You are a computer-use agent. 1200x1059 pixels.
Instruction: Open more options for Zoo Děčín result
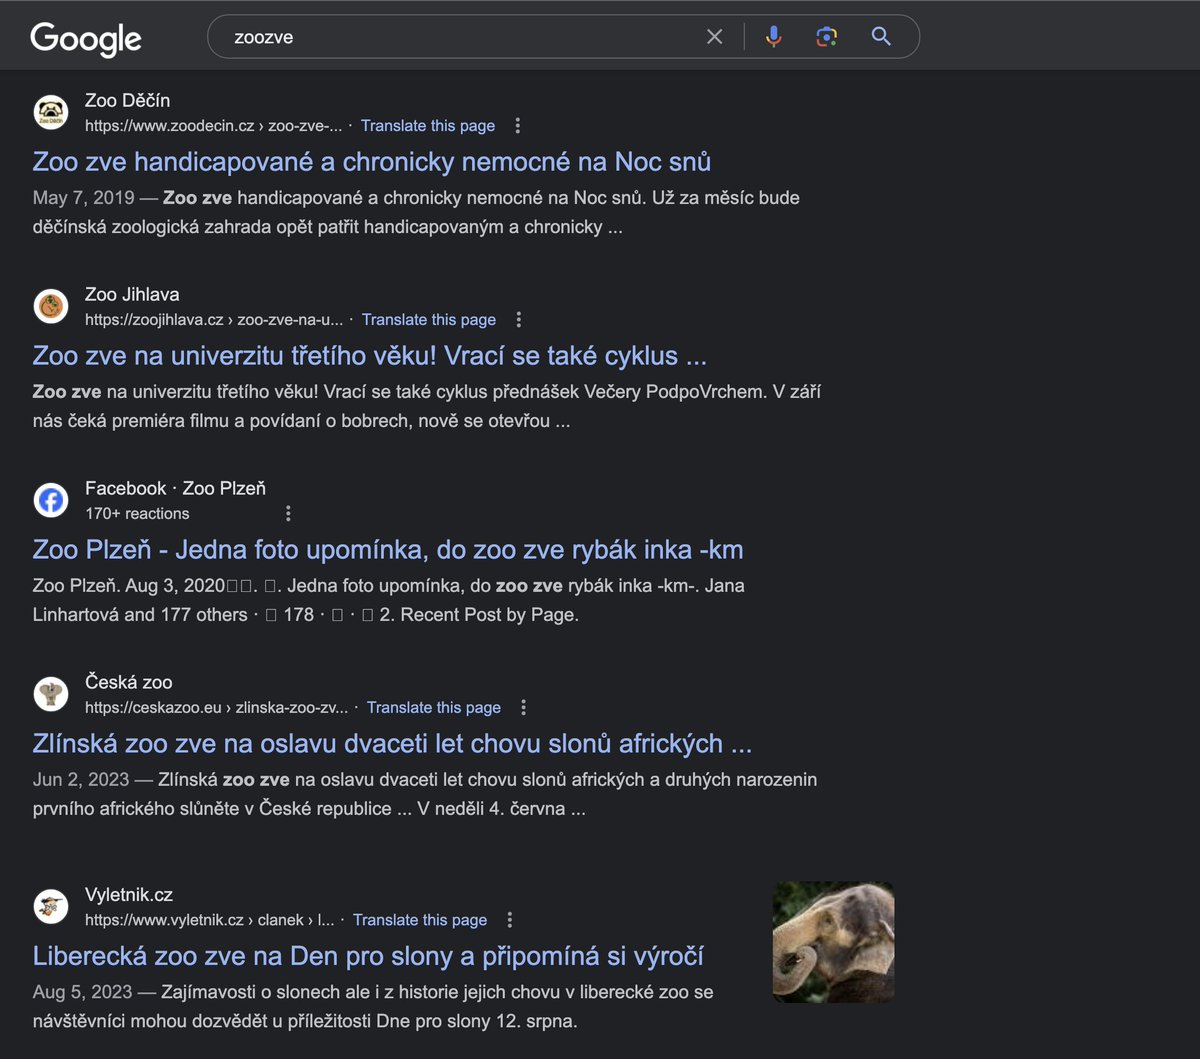click(x=517, y=126)
